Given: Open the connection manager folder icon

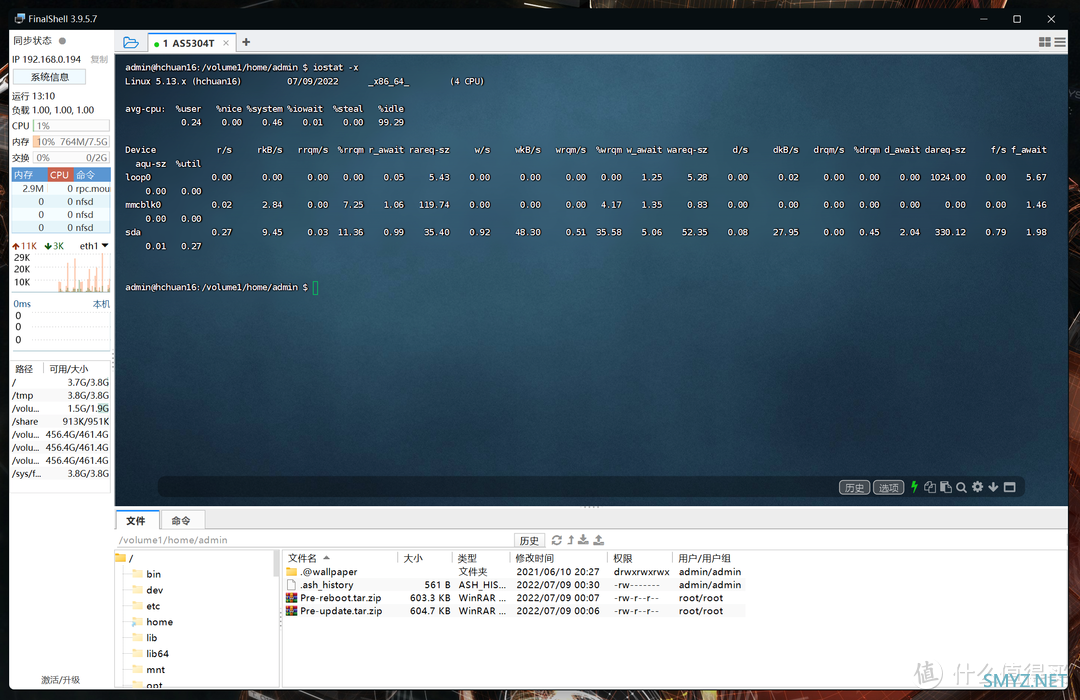Looking at the screenshot, I should click(x=131, y=43).
